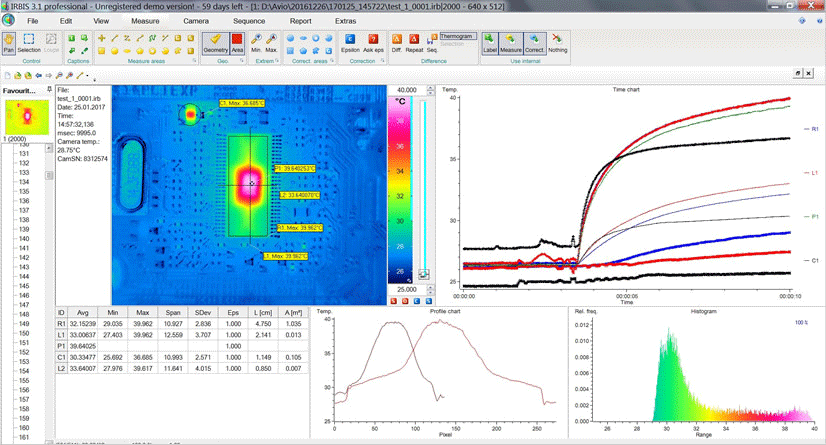
Task: Open the Measure menu
Action: point(145,21)
